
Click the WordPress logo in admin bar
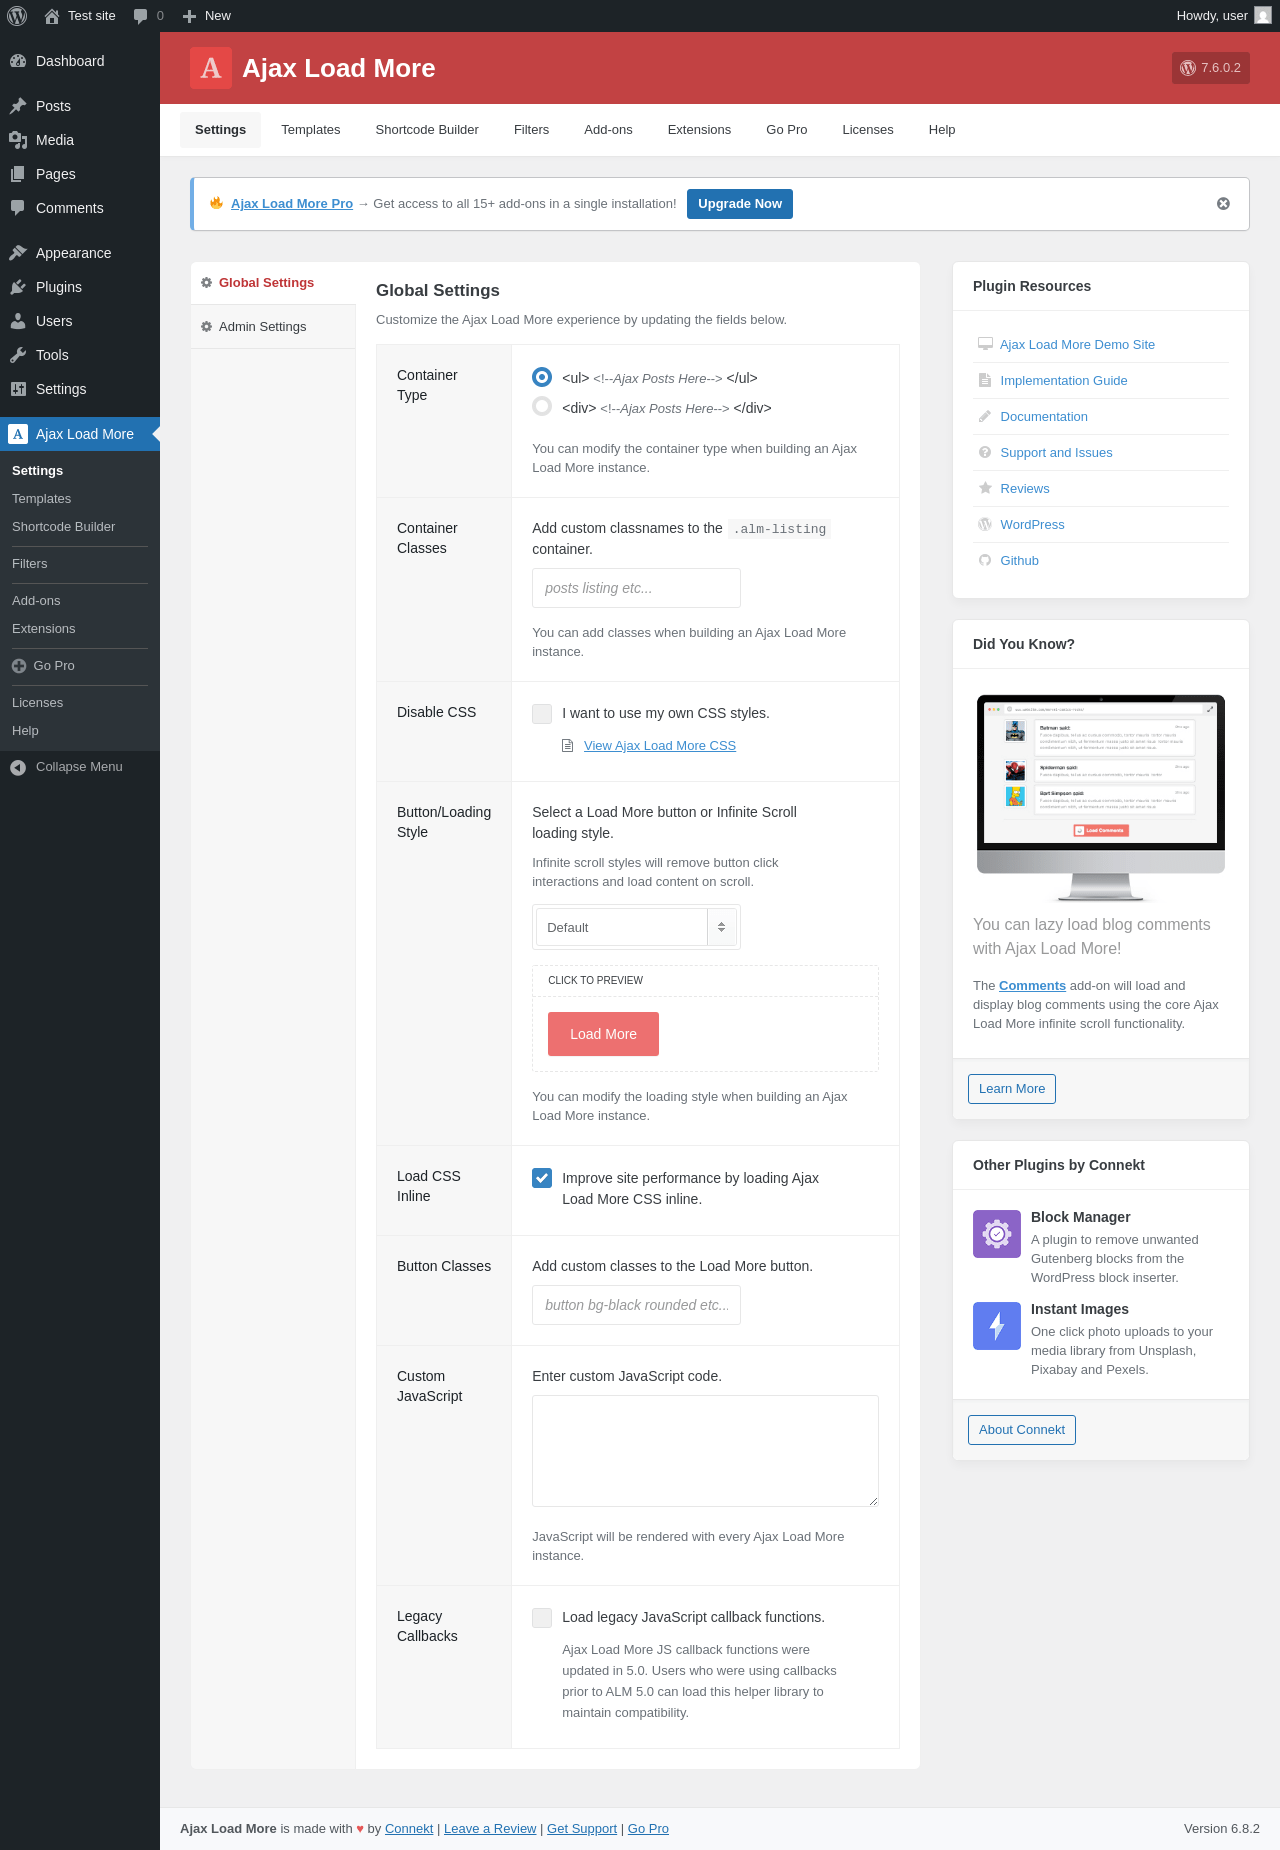(x=17, y=16)
